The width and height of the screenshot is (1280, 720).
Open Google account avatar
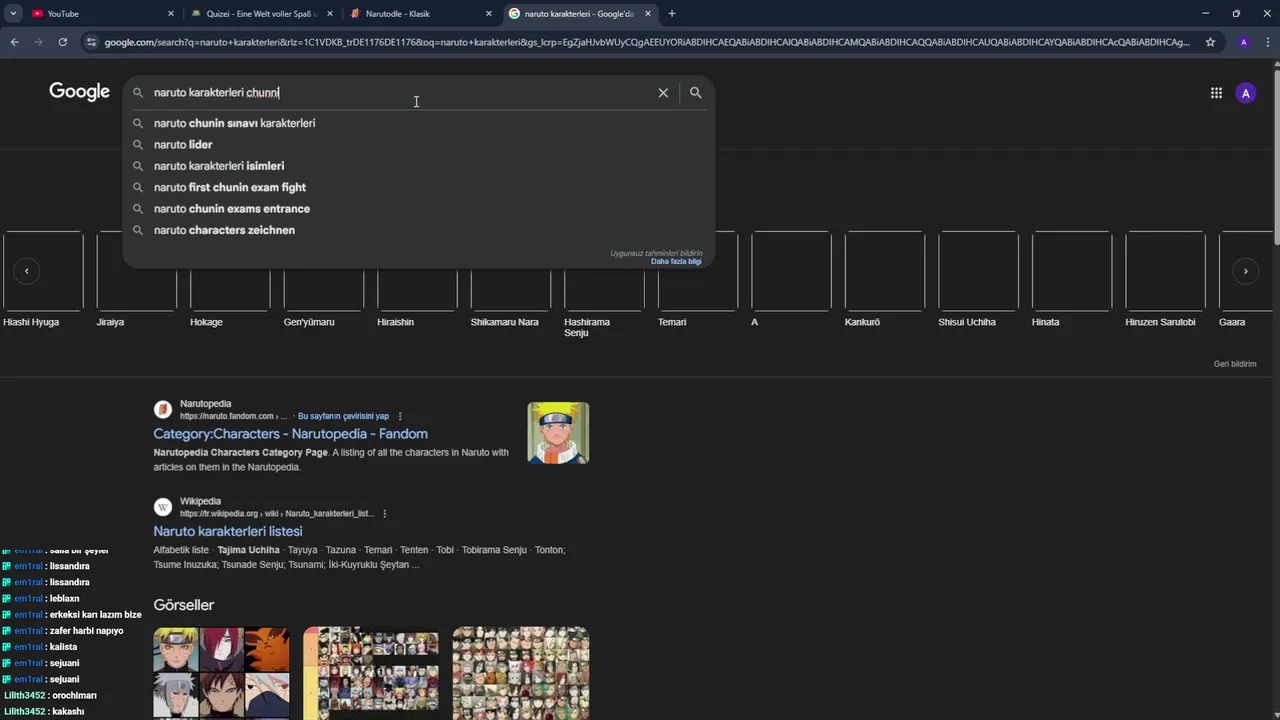pyautogui.click(x=1245, y=93)
